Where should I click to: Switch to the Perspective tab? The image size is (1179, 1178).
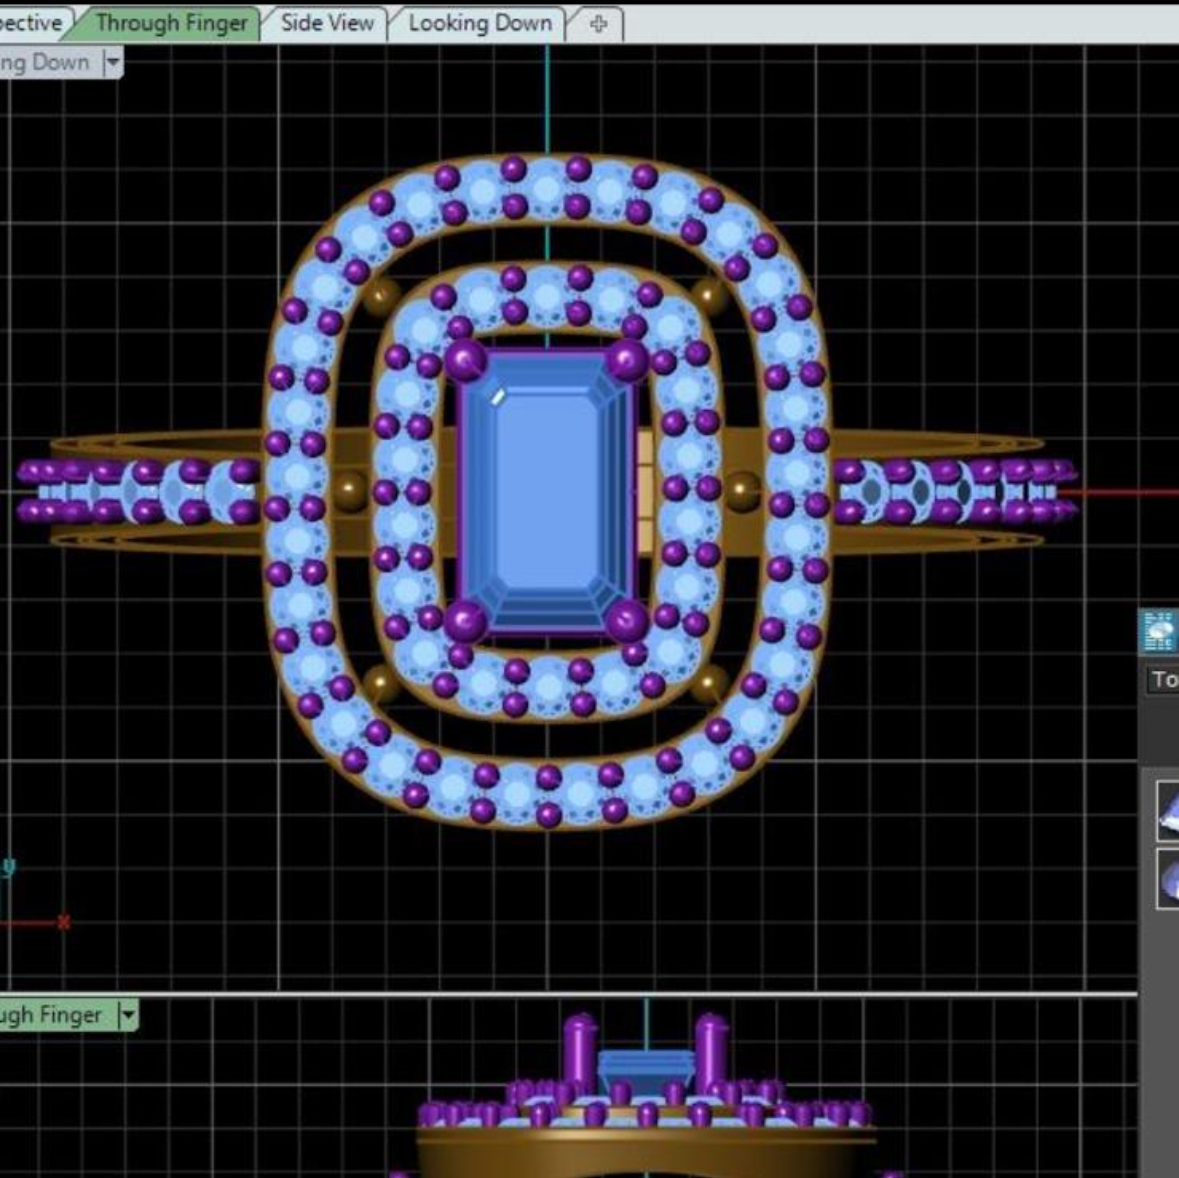click(30, 23)
